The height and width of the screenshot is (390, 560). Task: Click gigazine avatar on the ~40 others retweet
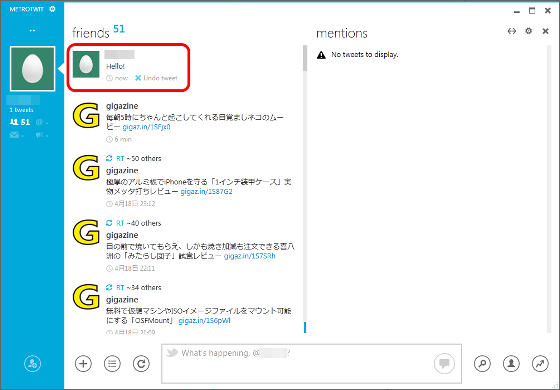point(86,232)
